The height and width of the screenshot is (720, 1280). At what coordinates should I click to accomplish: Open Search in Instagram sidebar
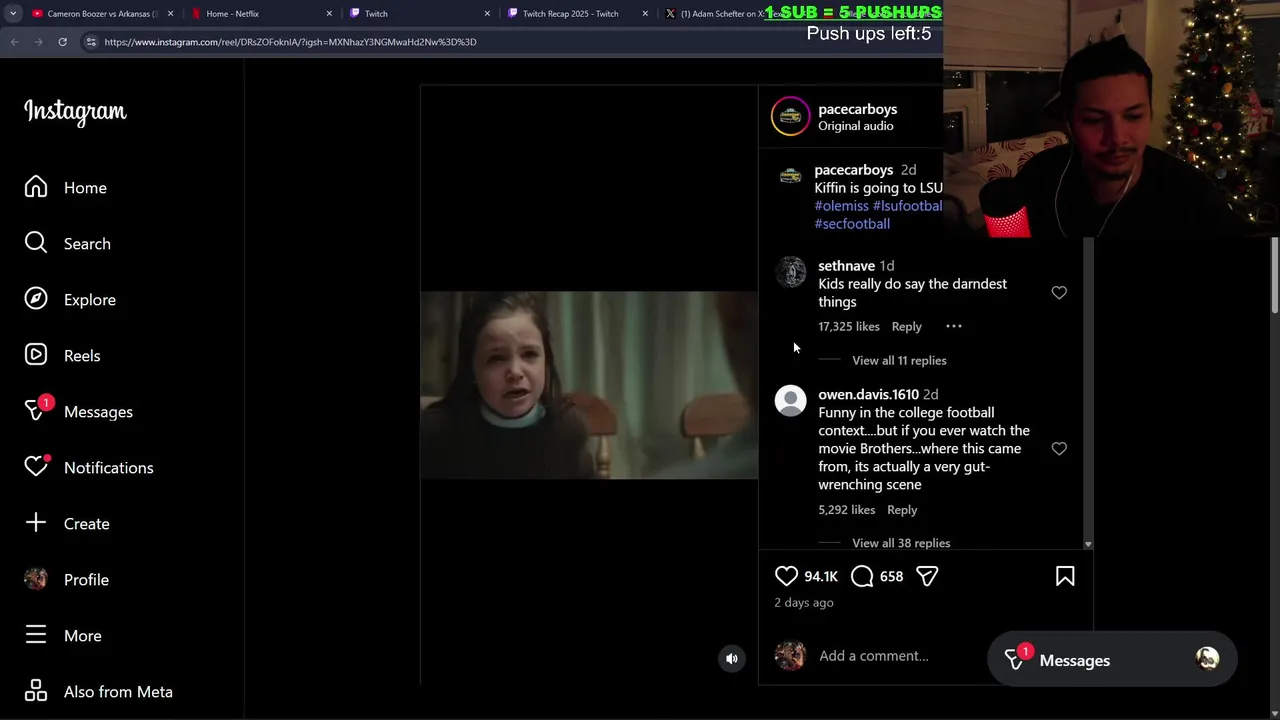click(68, 244)
